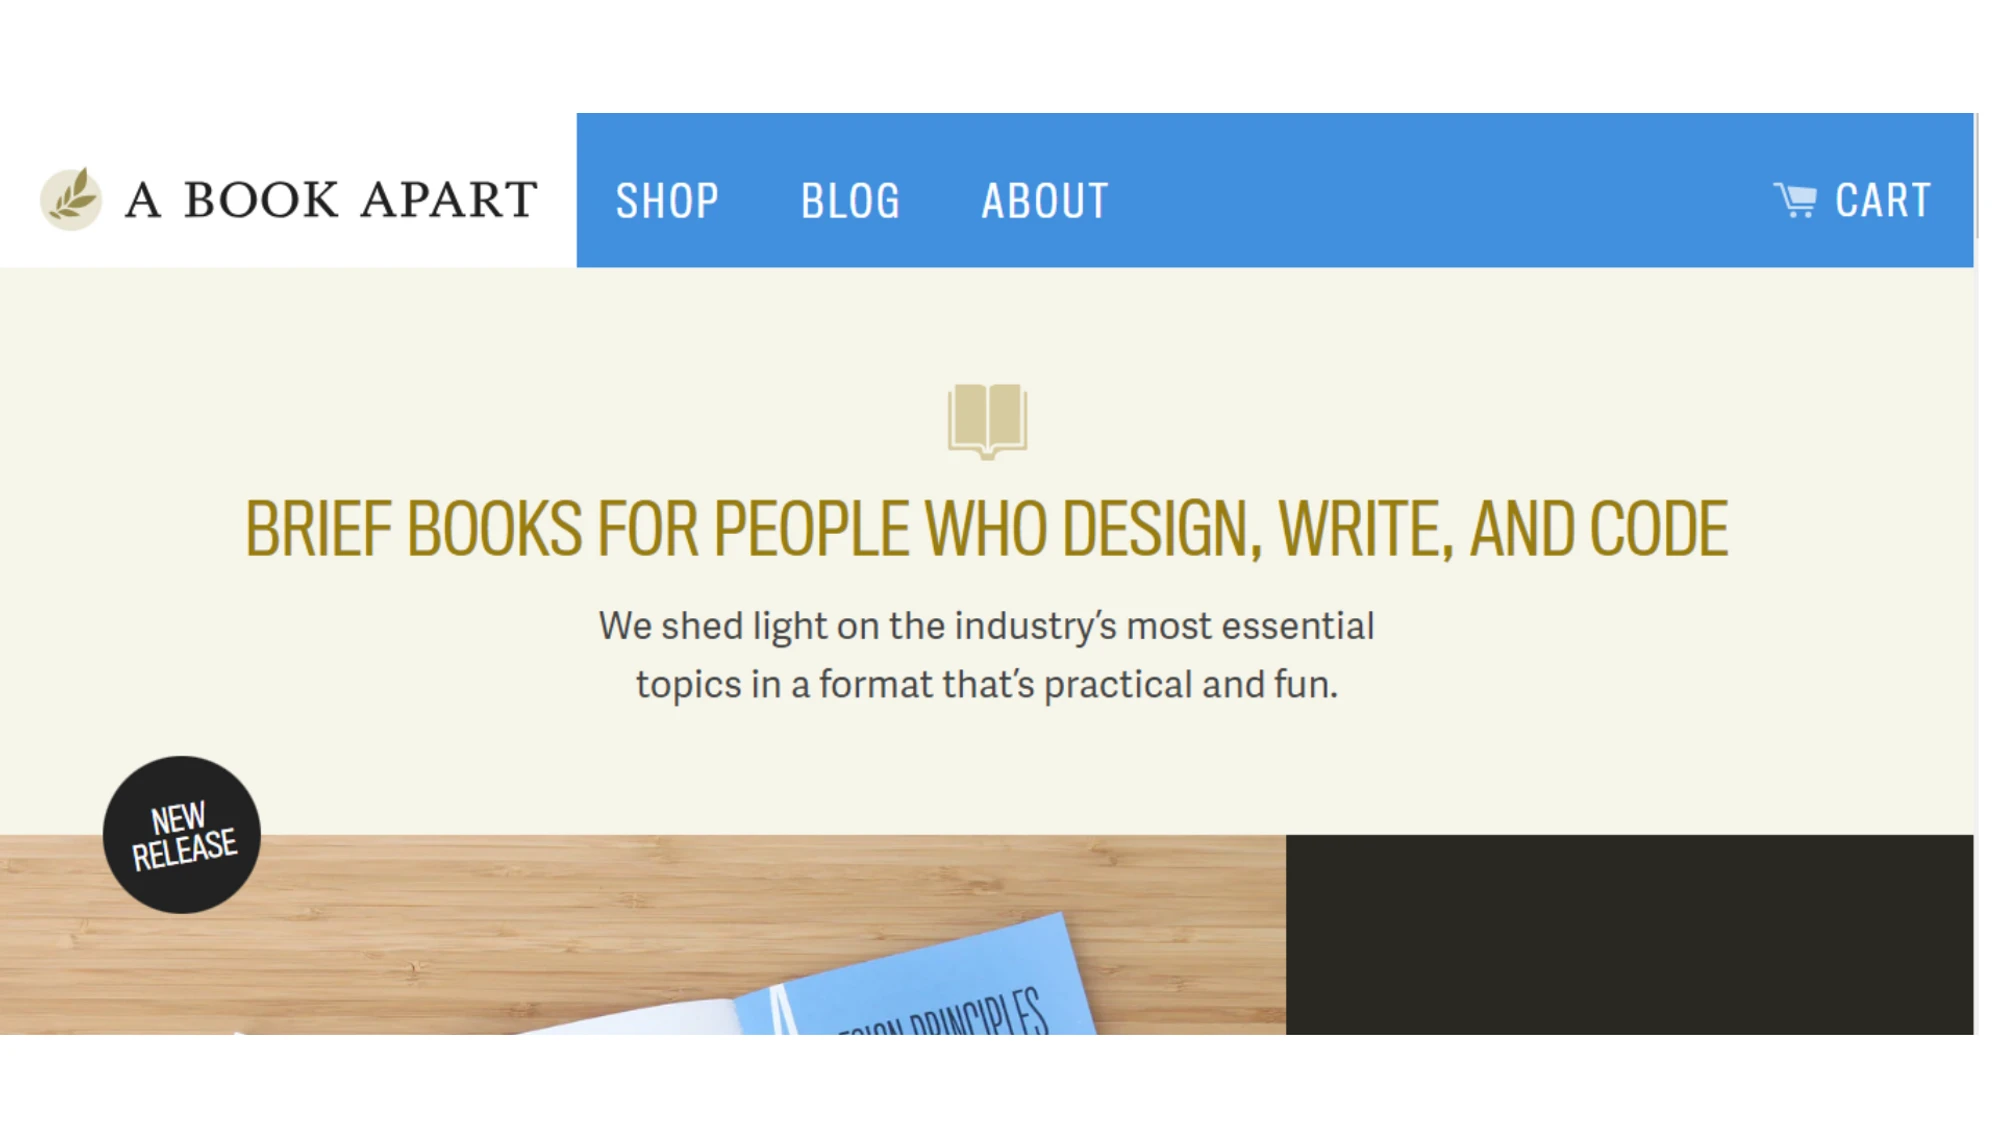Click the open book icon above the headline
This screenshot has width=2000, height=1125.
point(987,420)
